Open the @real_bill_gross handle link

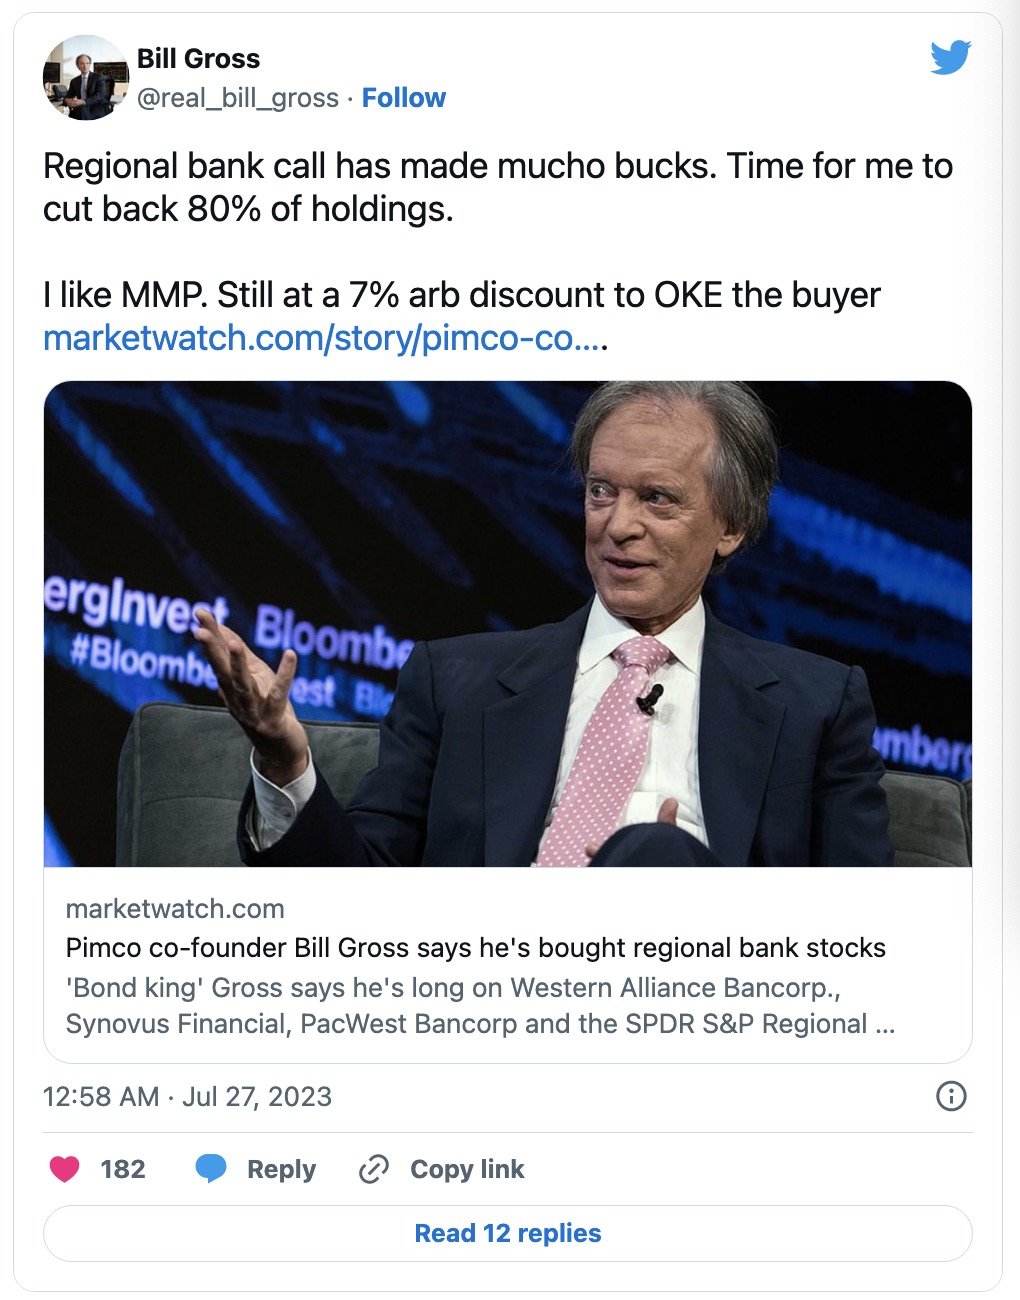[237, 98]
